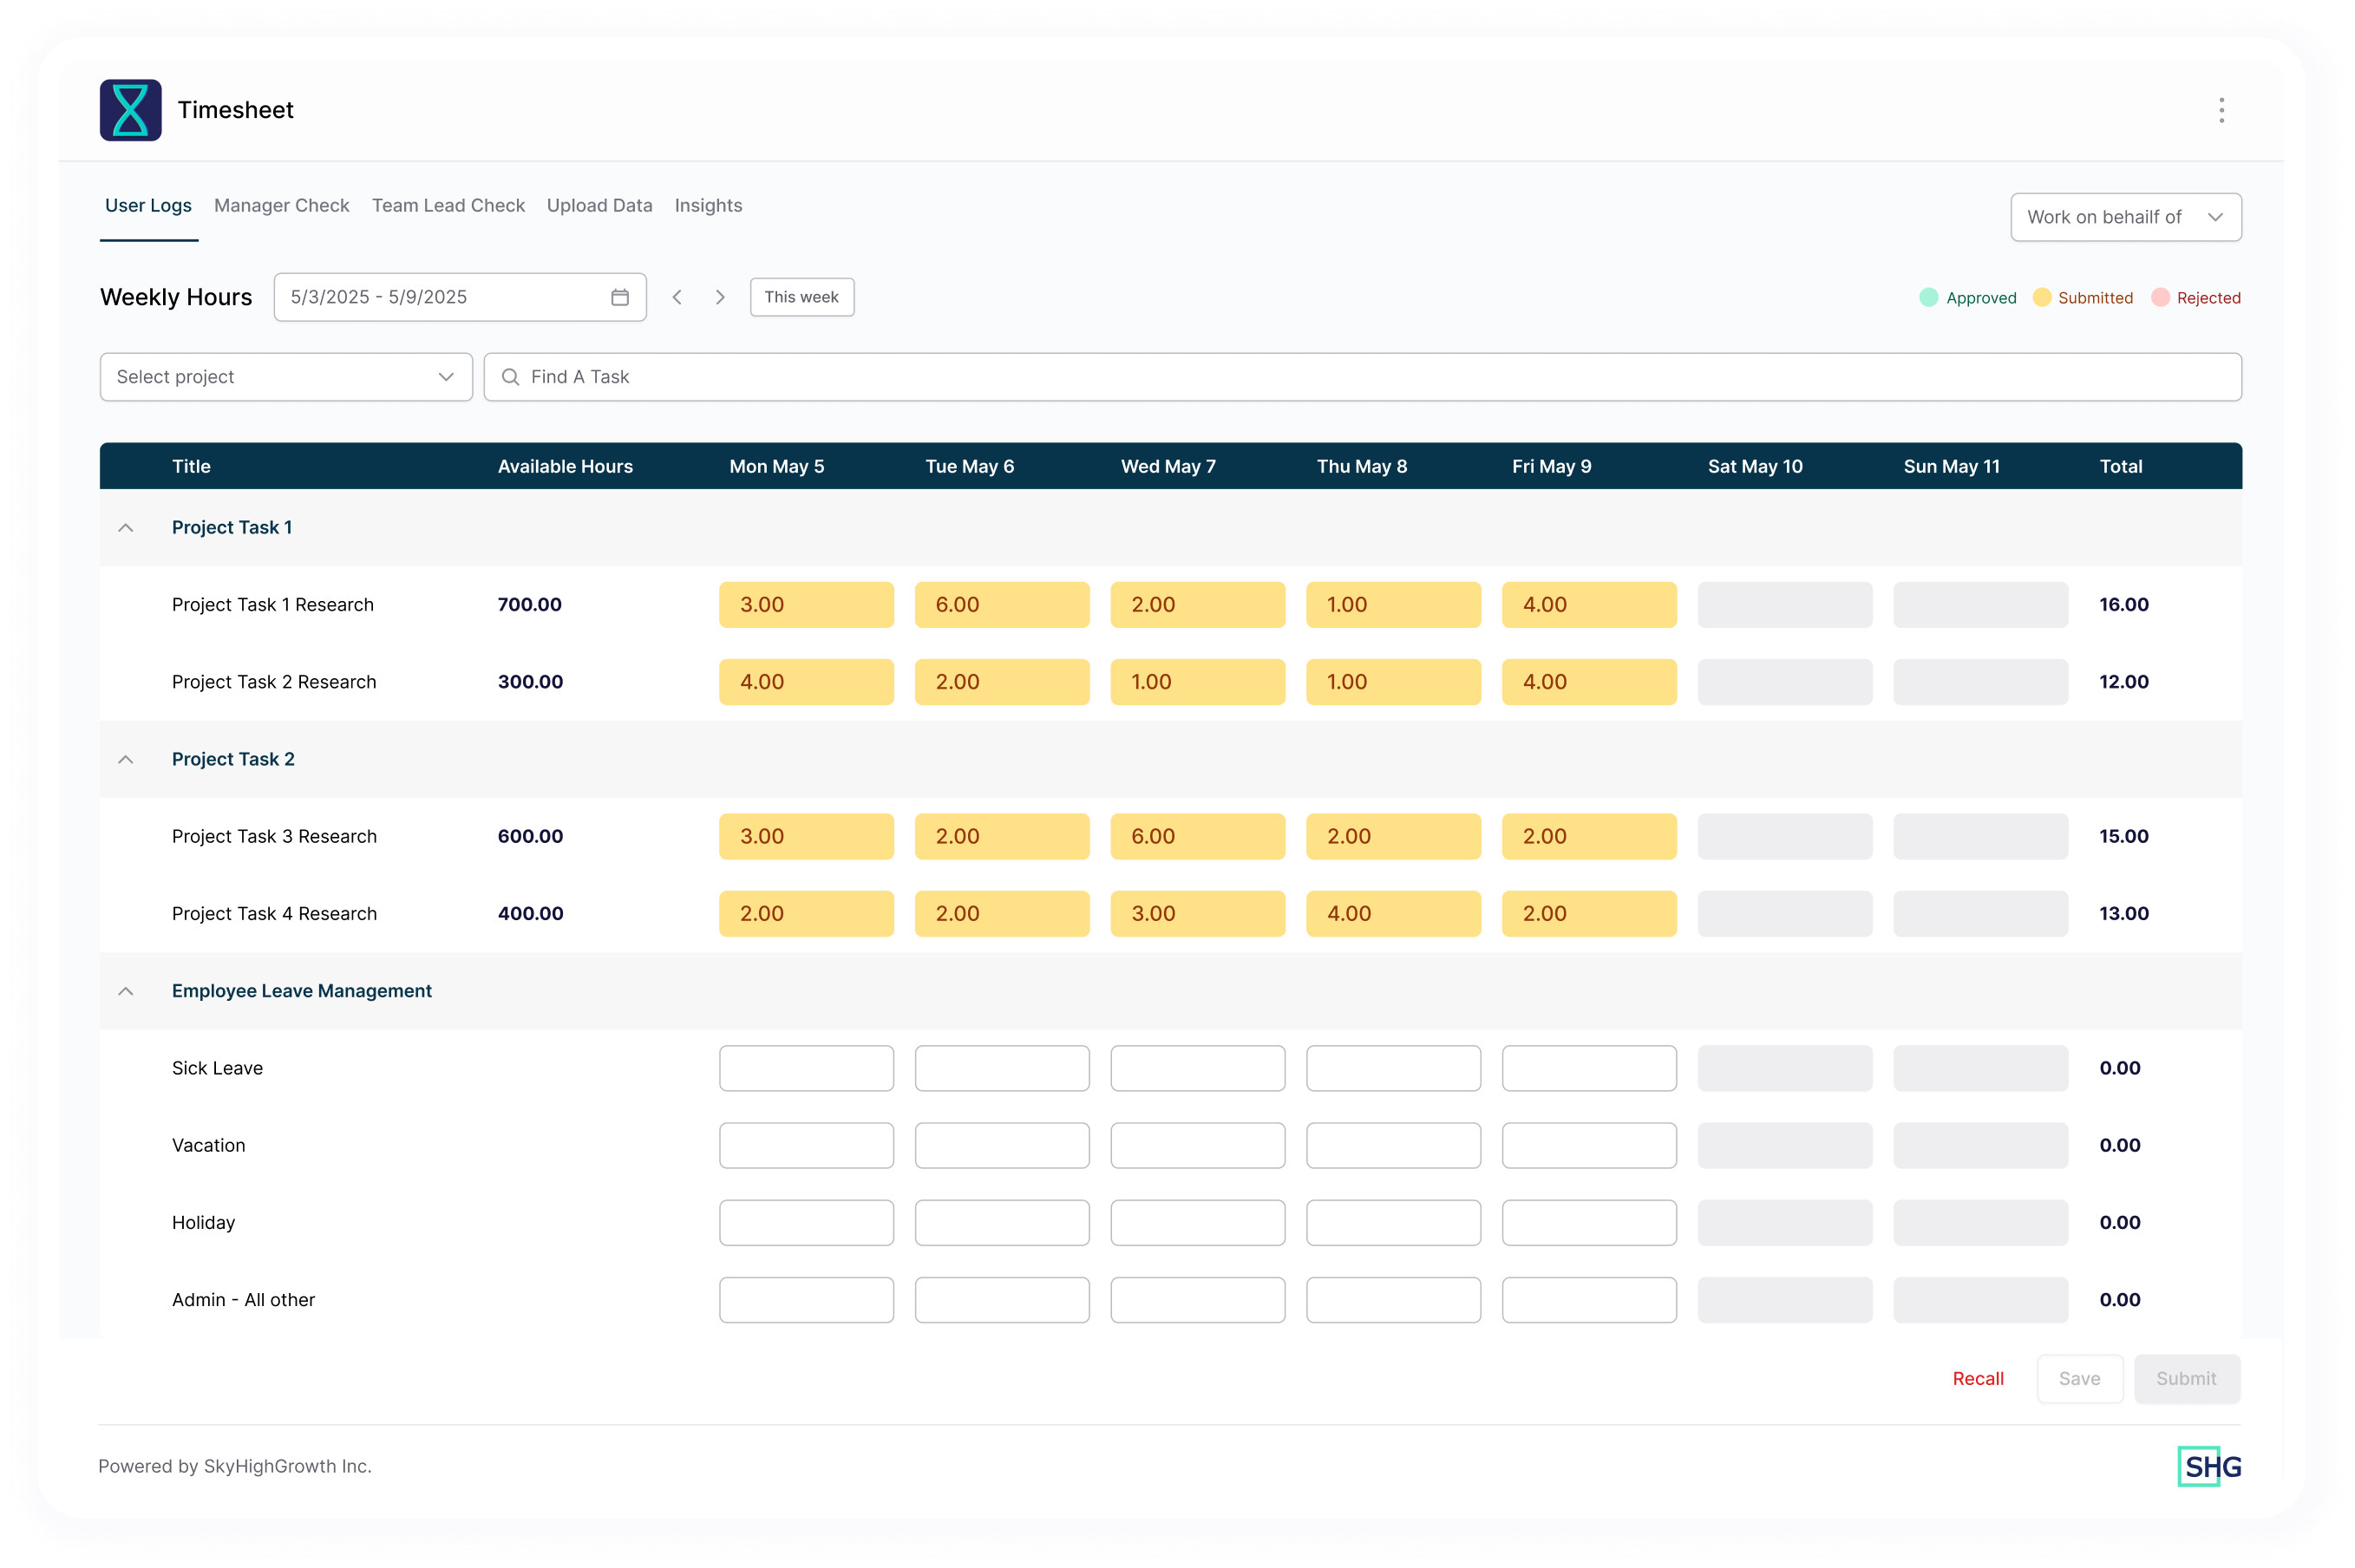Open the Select project dropdown
This screenshot has width=2355, height=1568.
click(x=286, y=377)
